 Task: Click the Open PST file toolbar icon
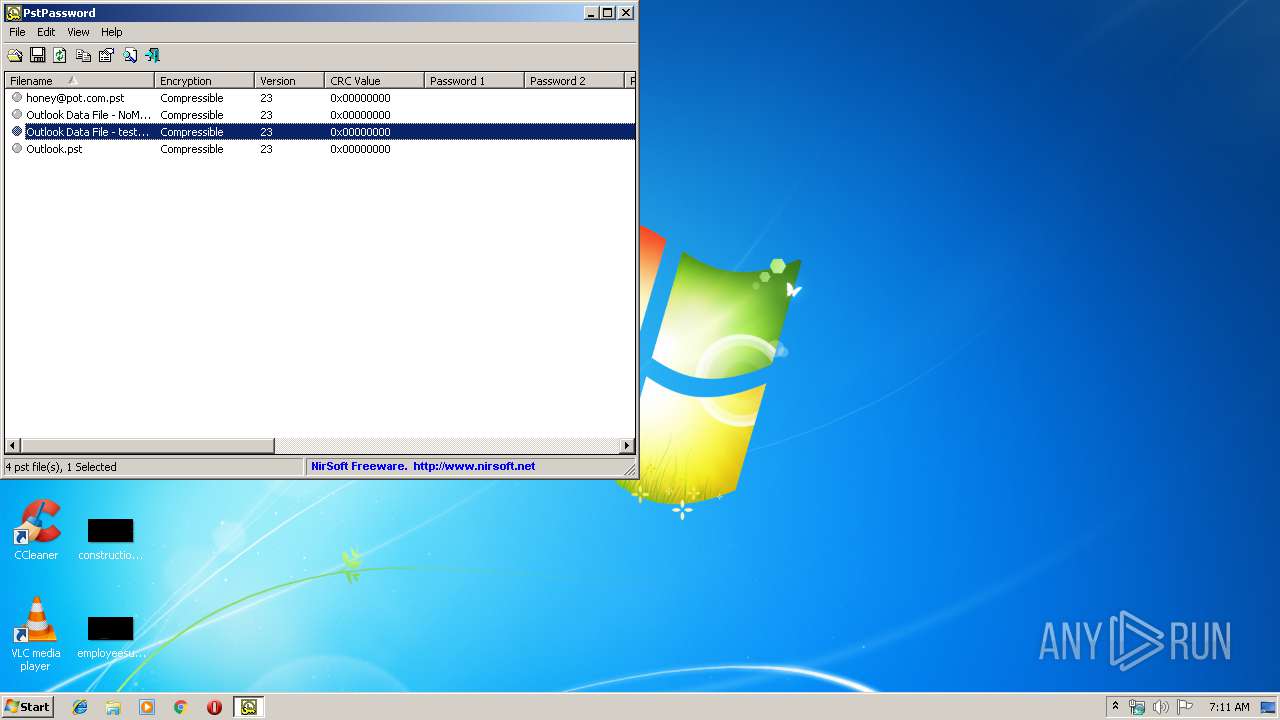[x=15, y=55]
